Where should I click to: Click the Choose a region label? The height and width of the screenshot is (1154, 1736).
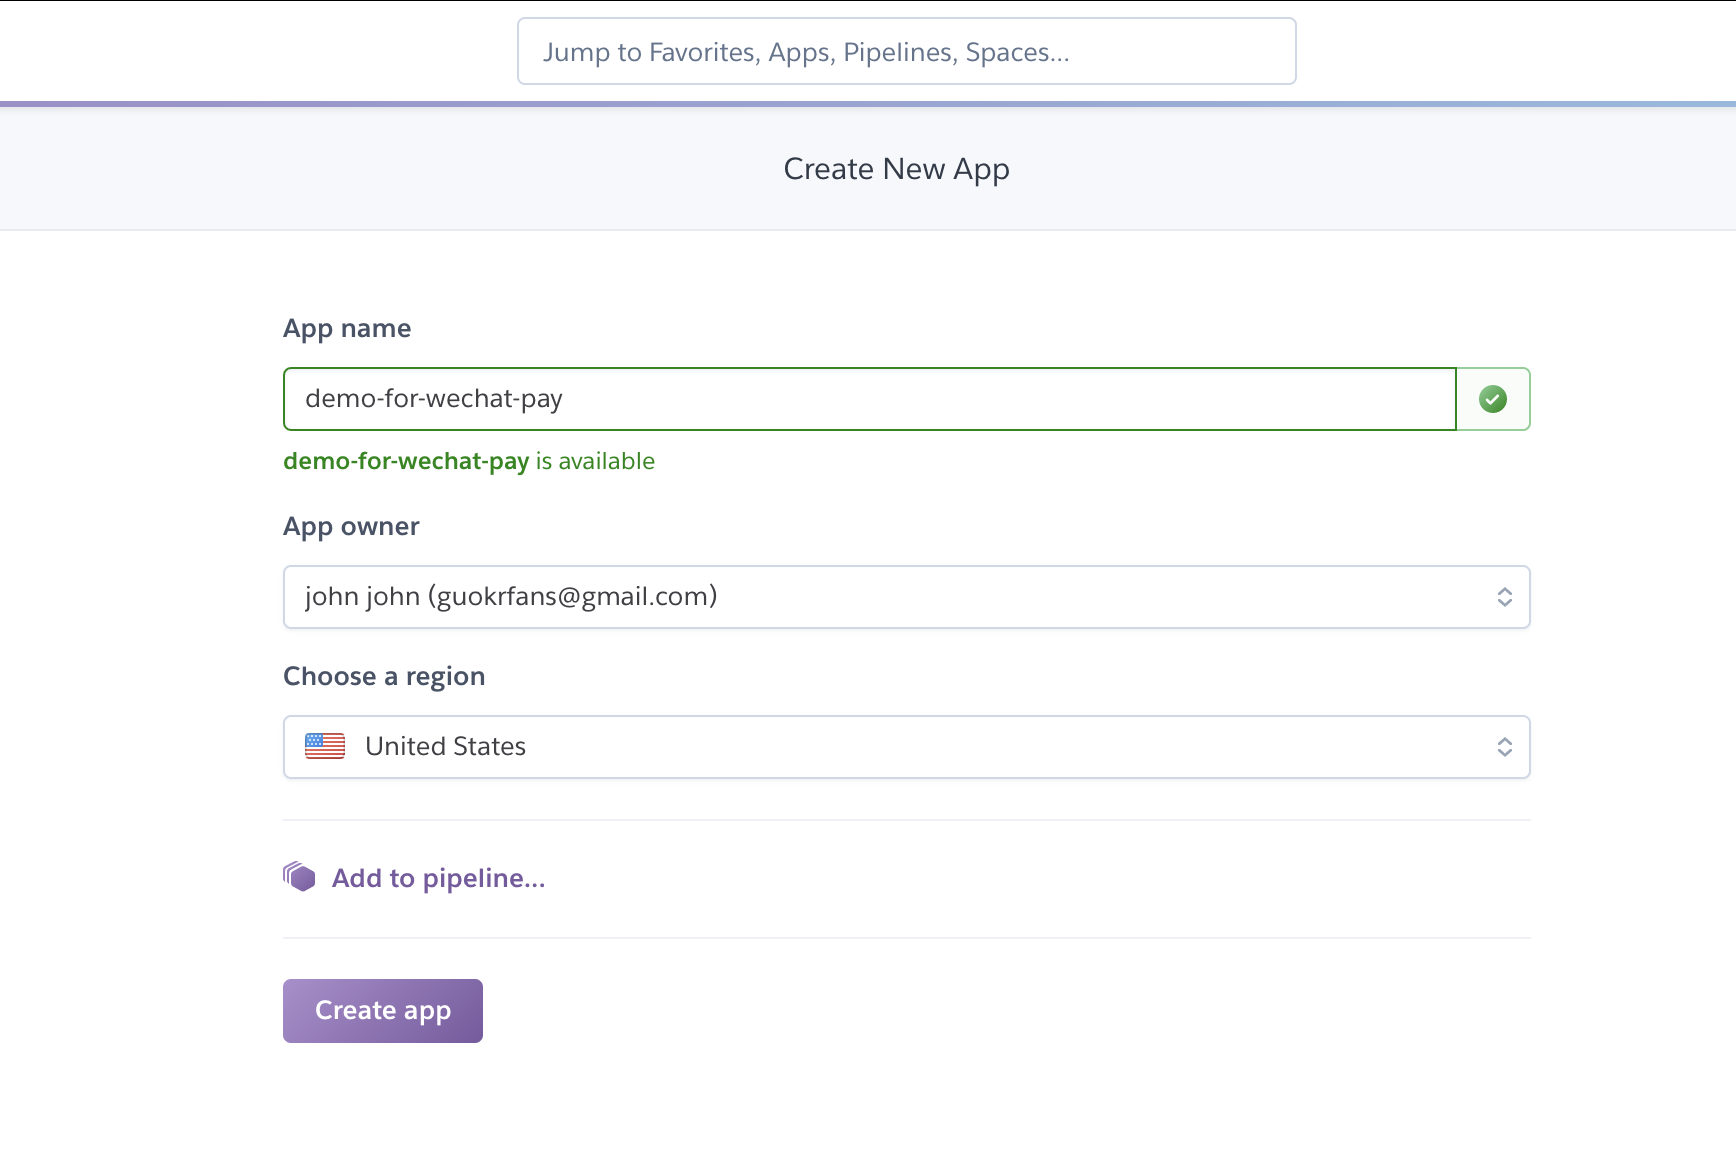[384, 676]
